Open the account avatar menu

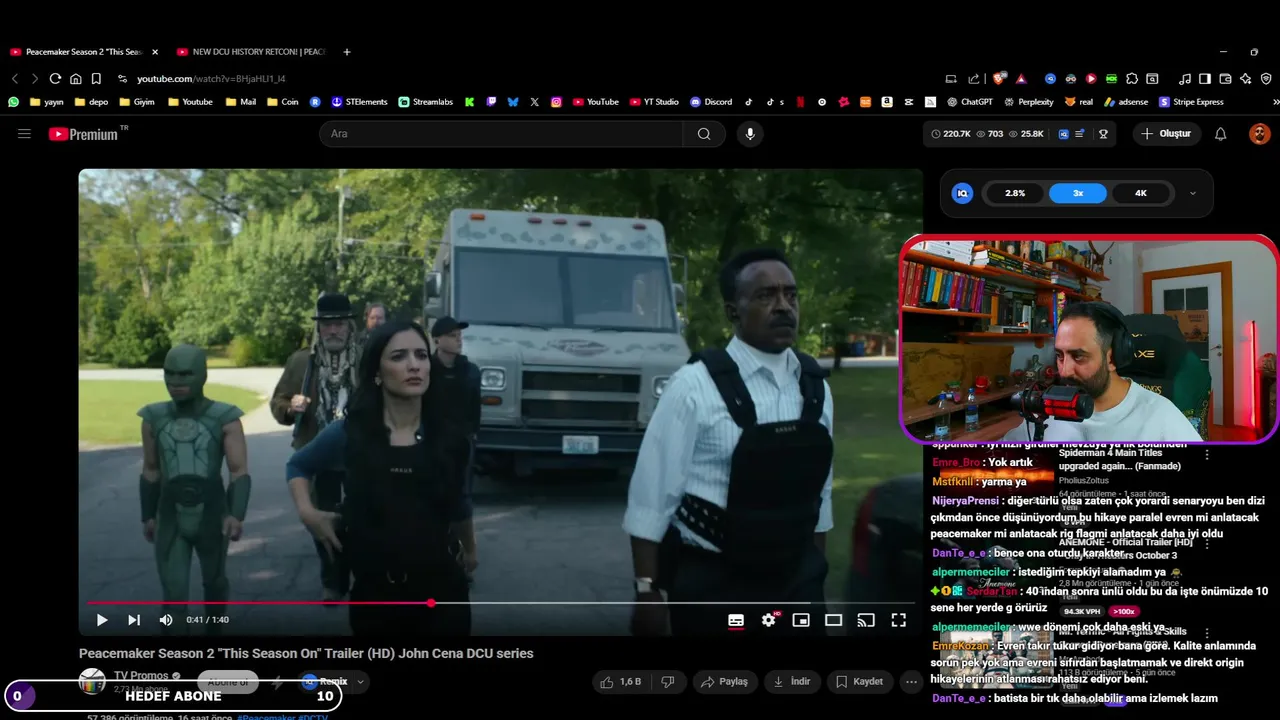tap(1259, 134)
